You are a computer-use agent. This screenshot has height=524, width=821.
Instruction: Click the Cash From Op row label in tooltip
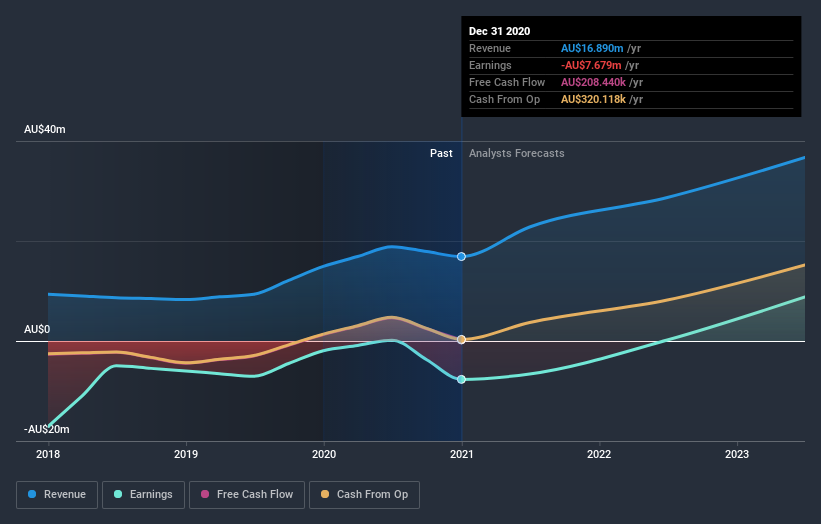pyautogui.click(x=504, y=99)
